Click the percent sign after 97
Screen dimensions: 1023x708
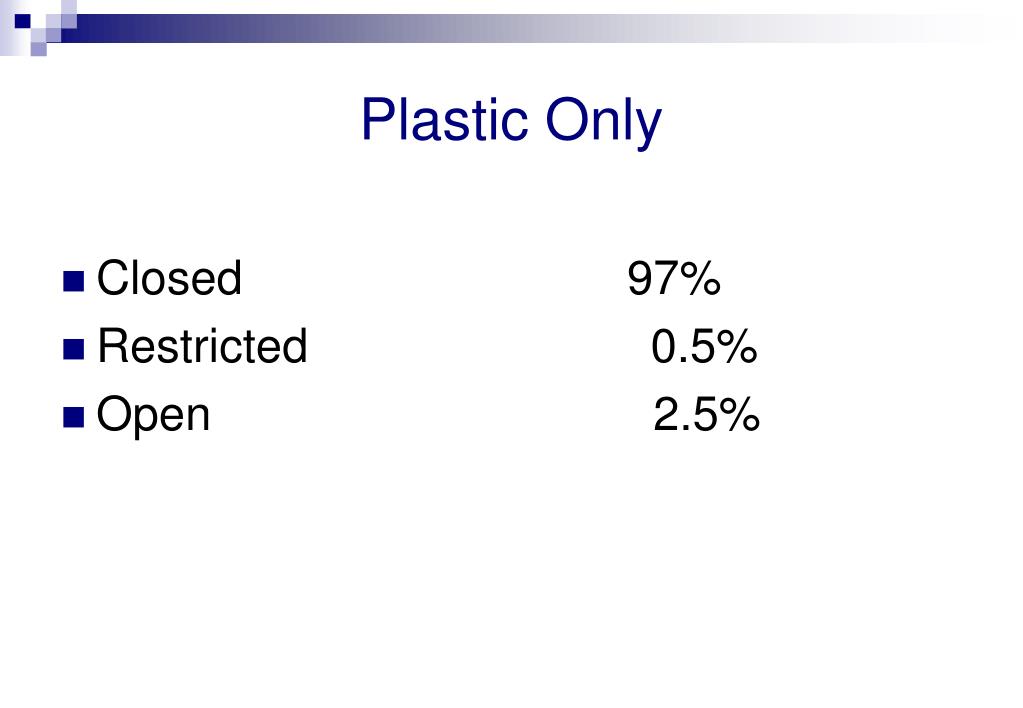693,279
